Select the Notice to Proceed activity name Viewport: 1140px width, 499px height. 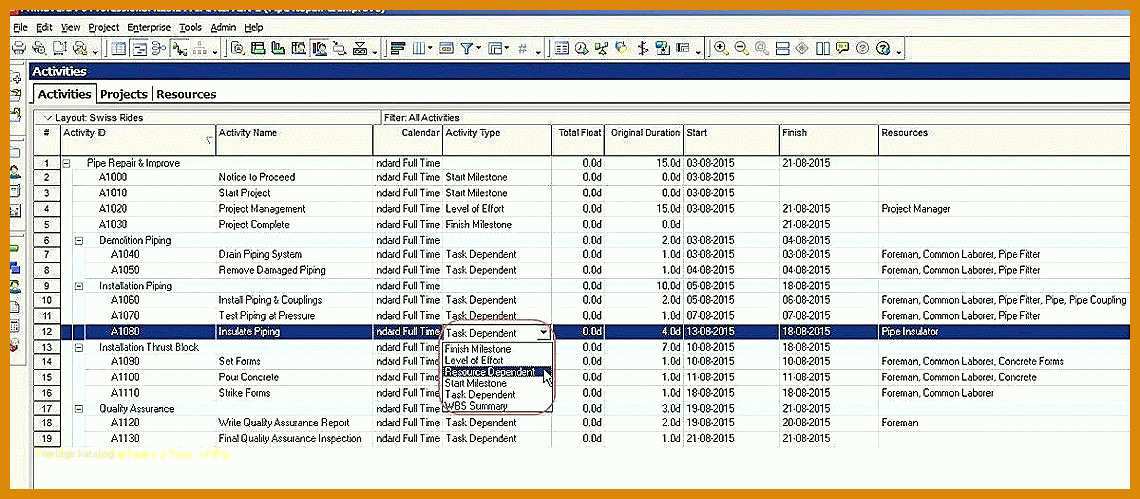(x=257, y=177)
